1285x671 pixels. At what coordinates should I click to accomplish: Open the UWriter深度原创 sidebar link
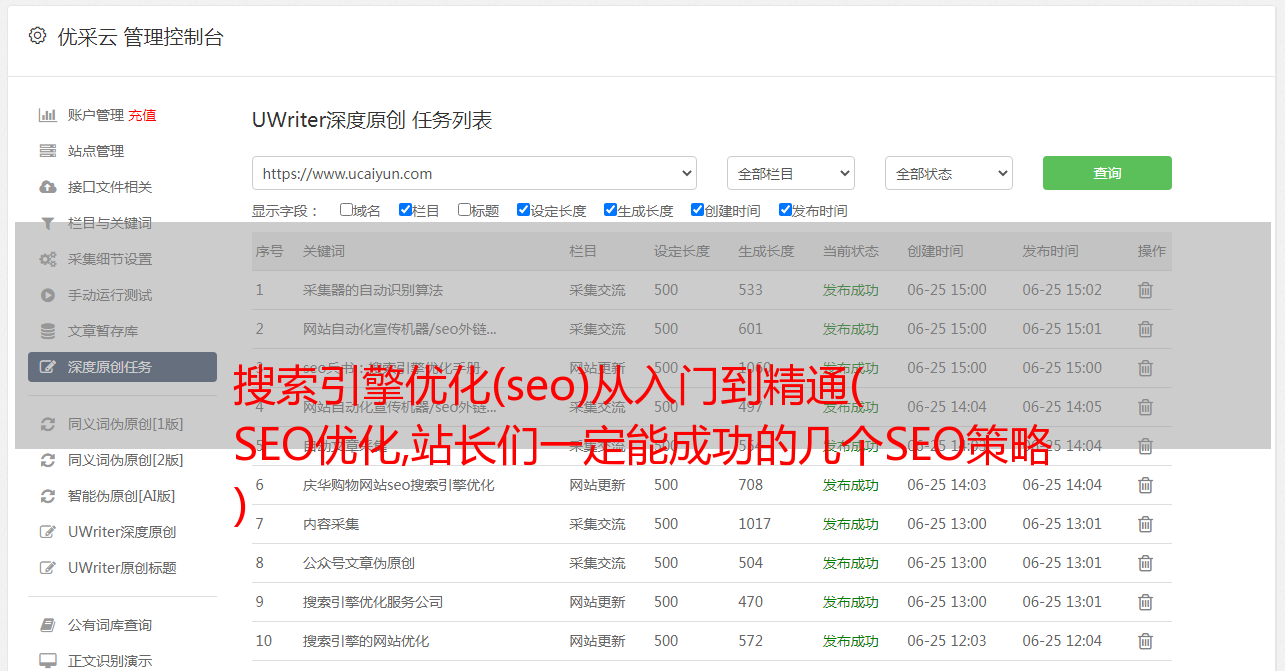coord(122,532)
